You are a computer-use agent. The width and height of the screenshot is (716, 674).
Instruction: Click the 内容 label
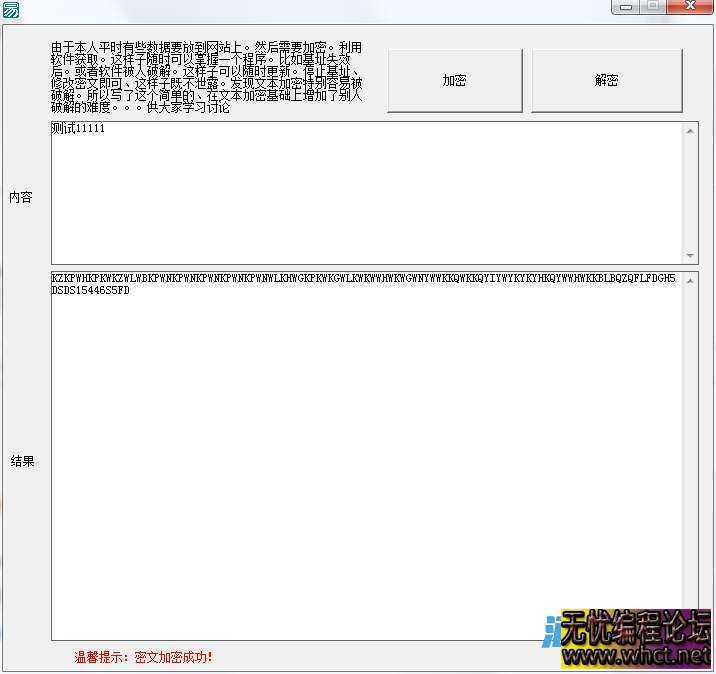[21, 197]
